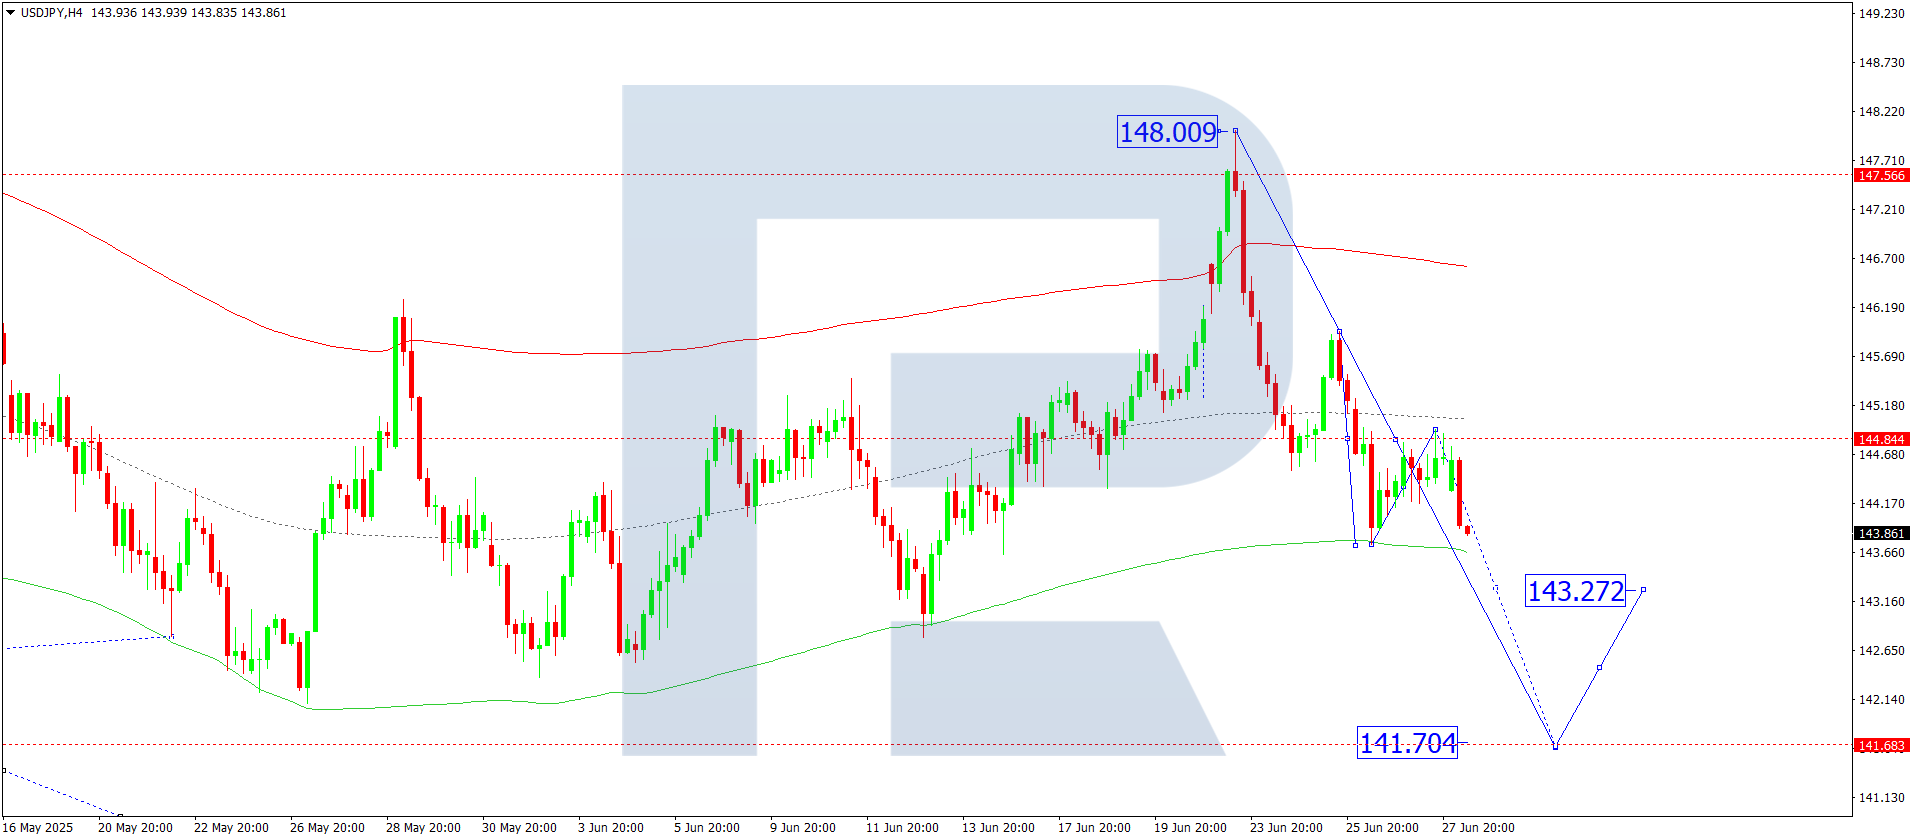1916x840 pixels.
Task: Select the 148.009 price label box
Action: [1167, 132]
